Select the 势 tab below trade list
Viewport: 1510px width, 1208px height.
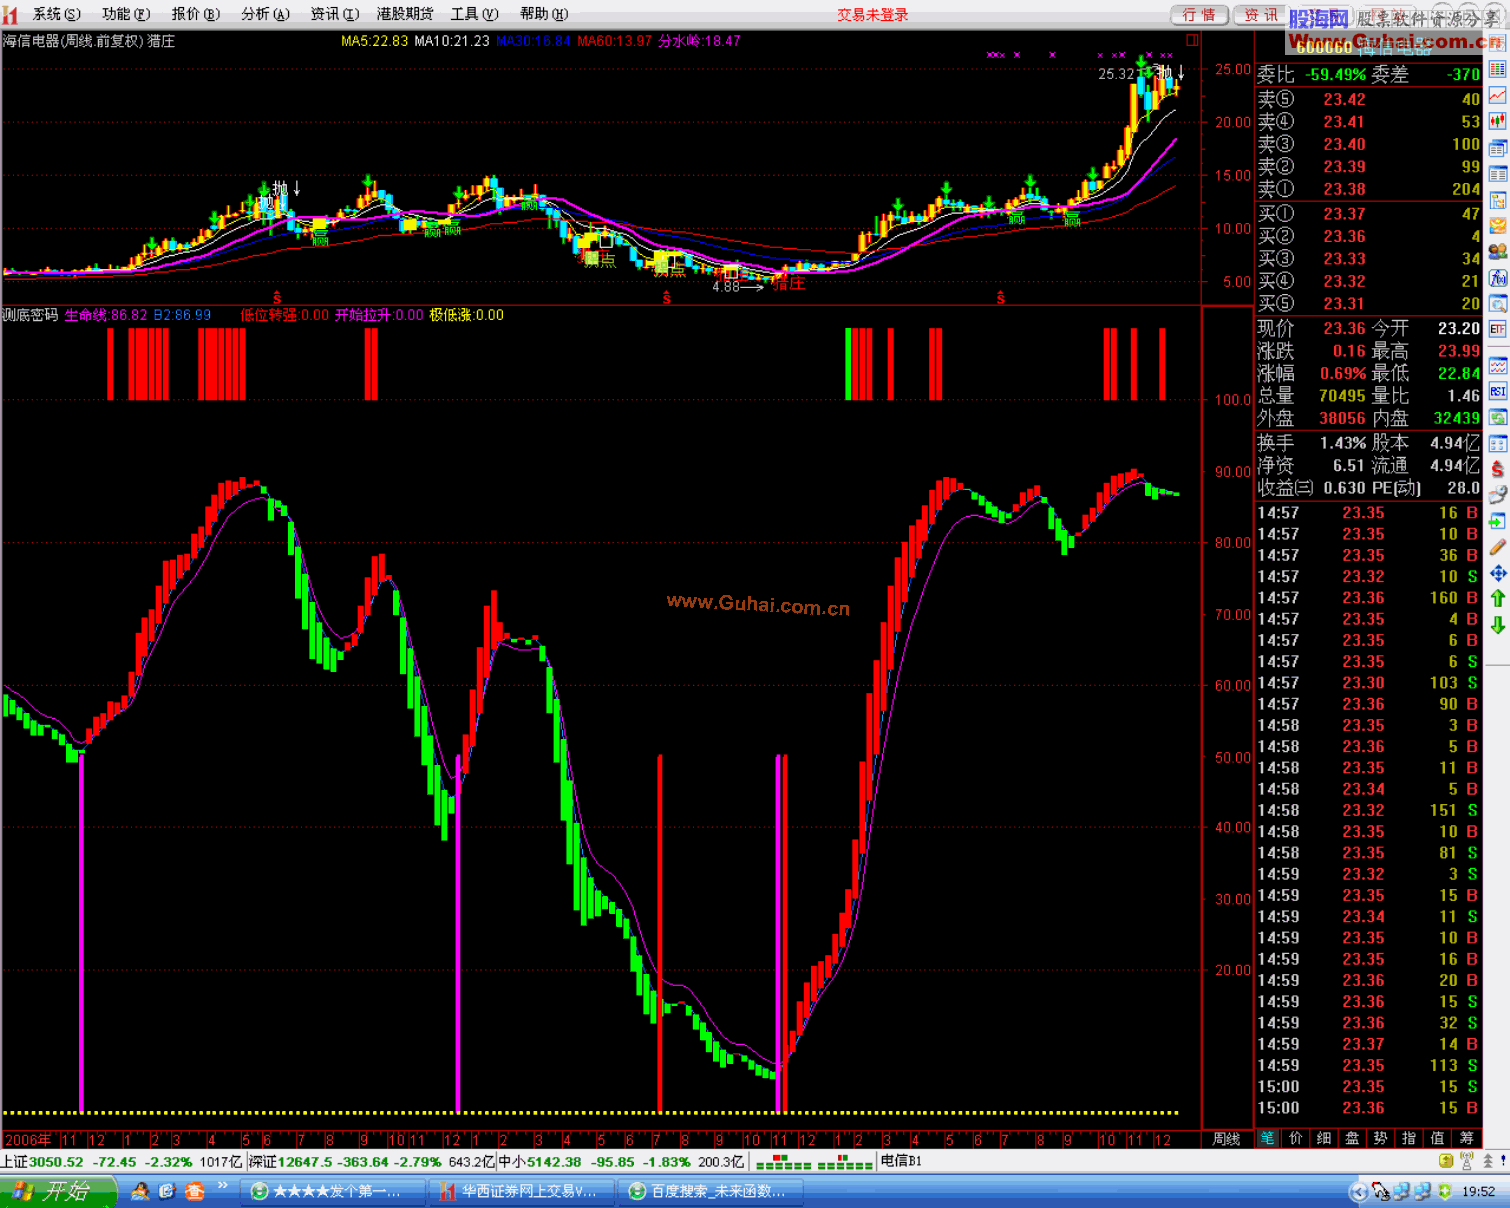pos(1381,1138)
